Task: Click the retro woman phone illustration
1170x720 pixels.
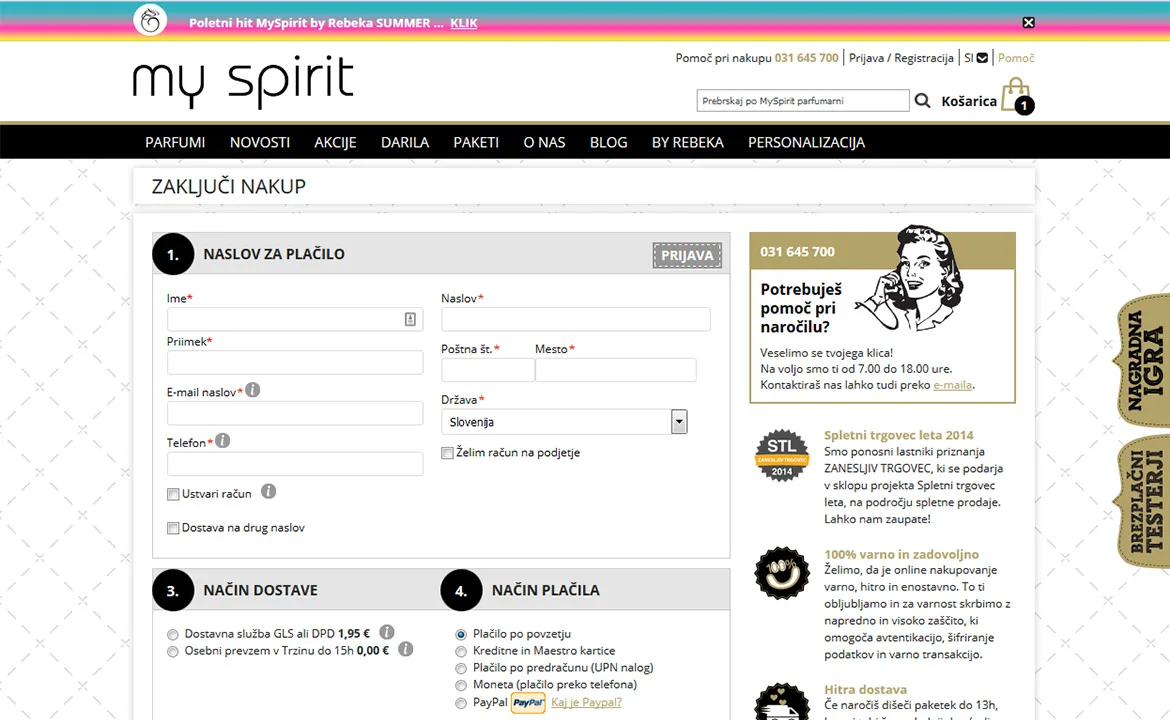Action: pyautogui.click(x=912, y=278)
